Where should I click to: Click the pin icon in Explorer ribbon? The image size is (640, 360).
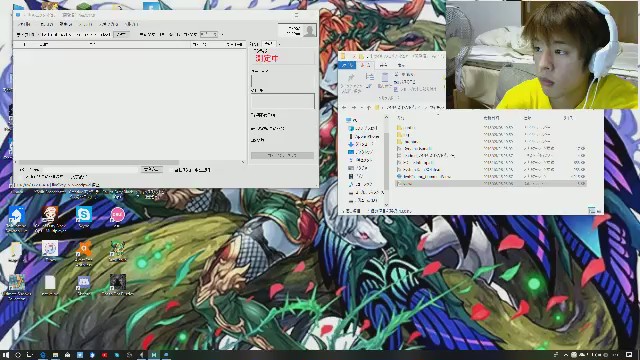click(351, 78)
